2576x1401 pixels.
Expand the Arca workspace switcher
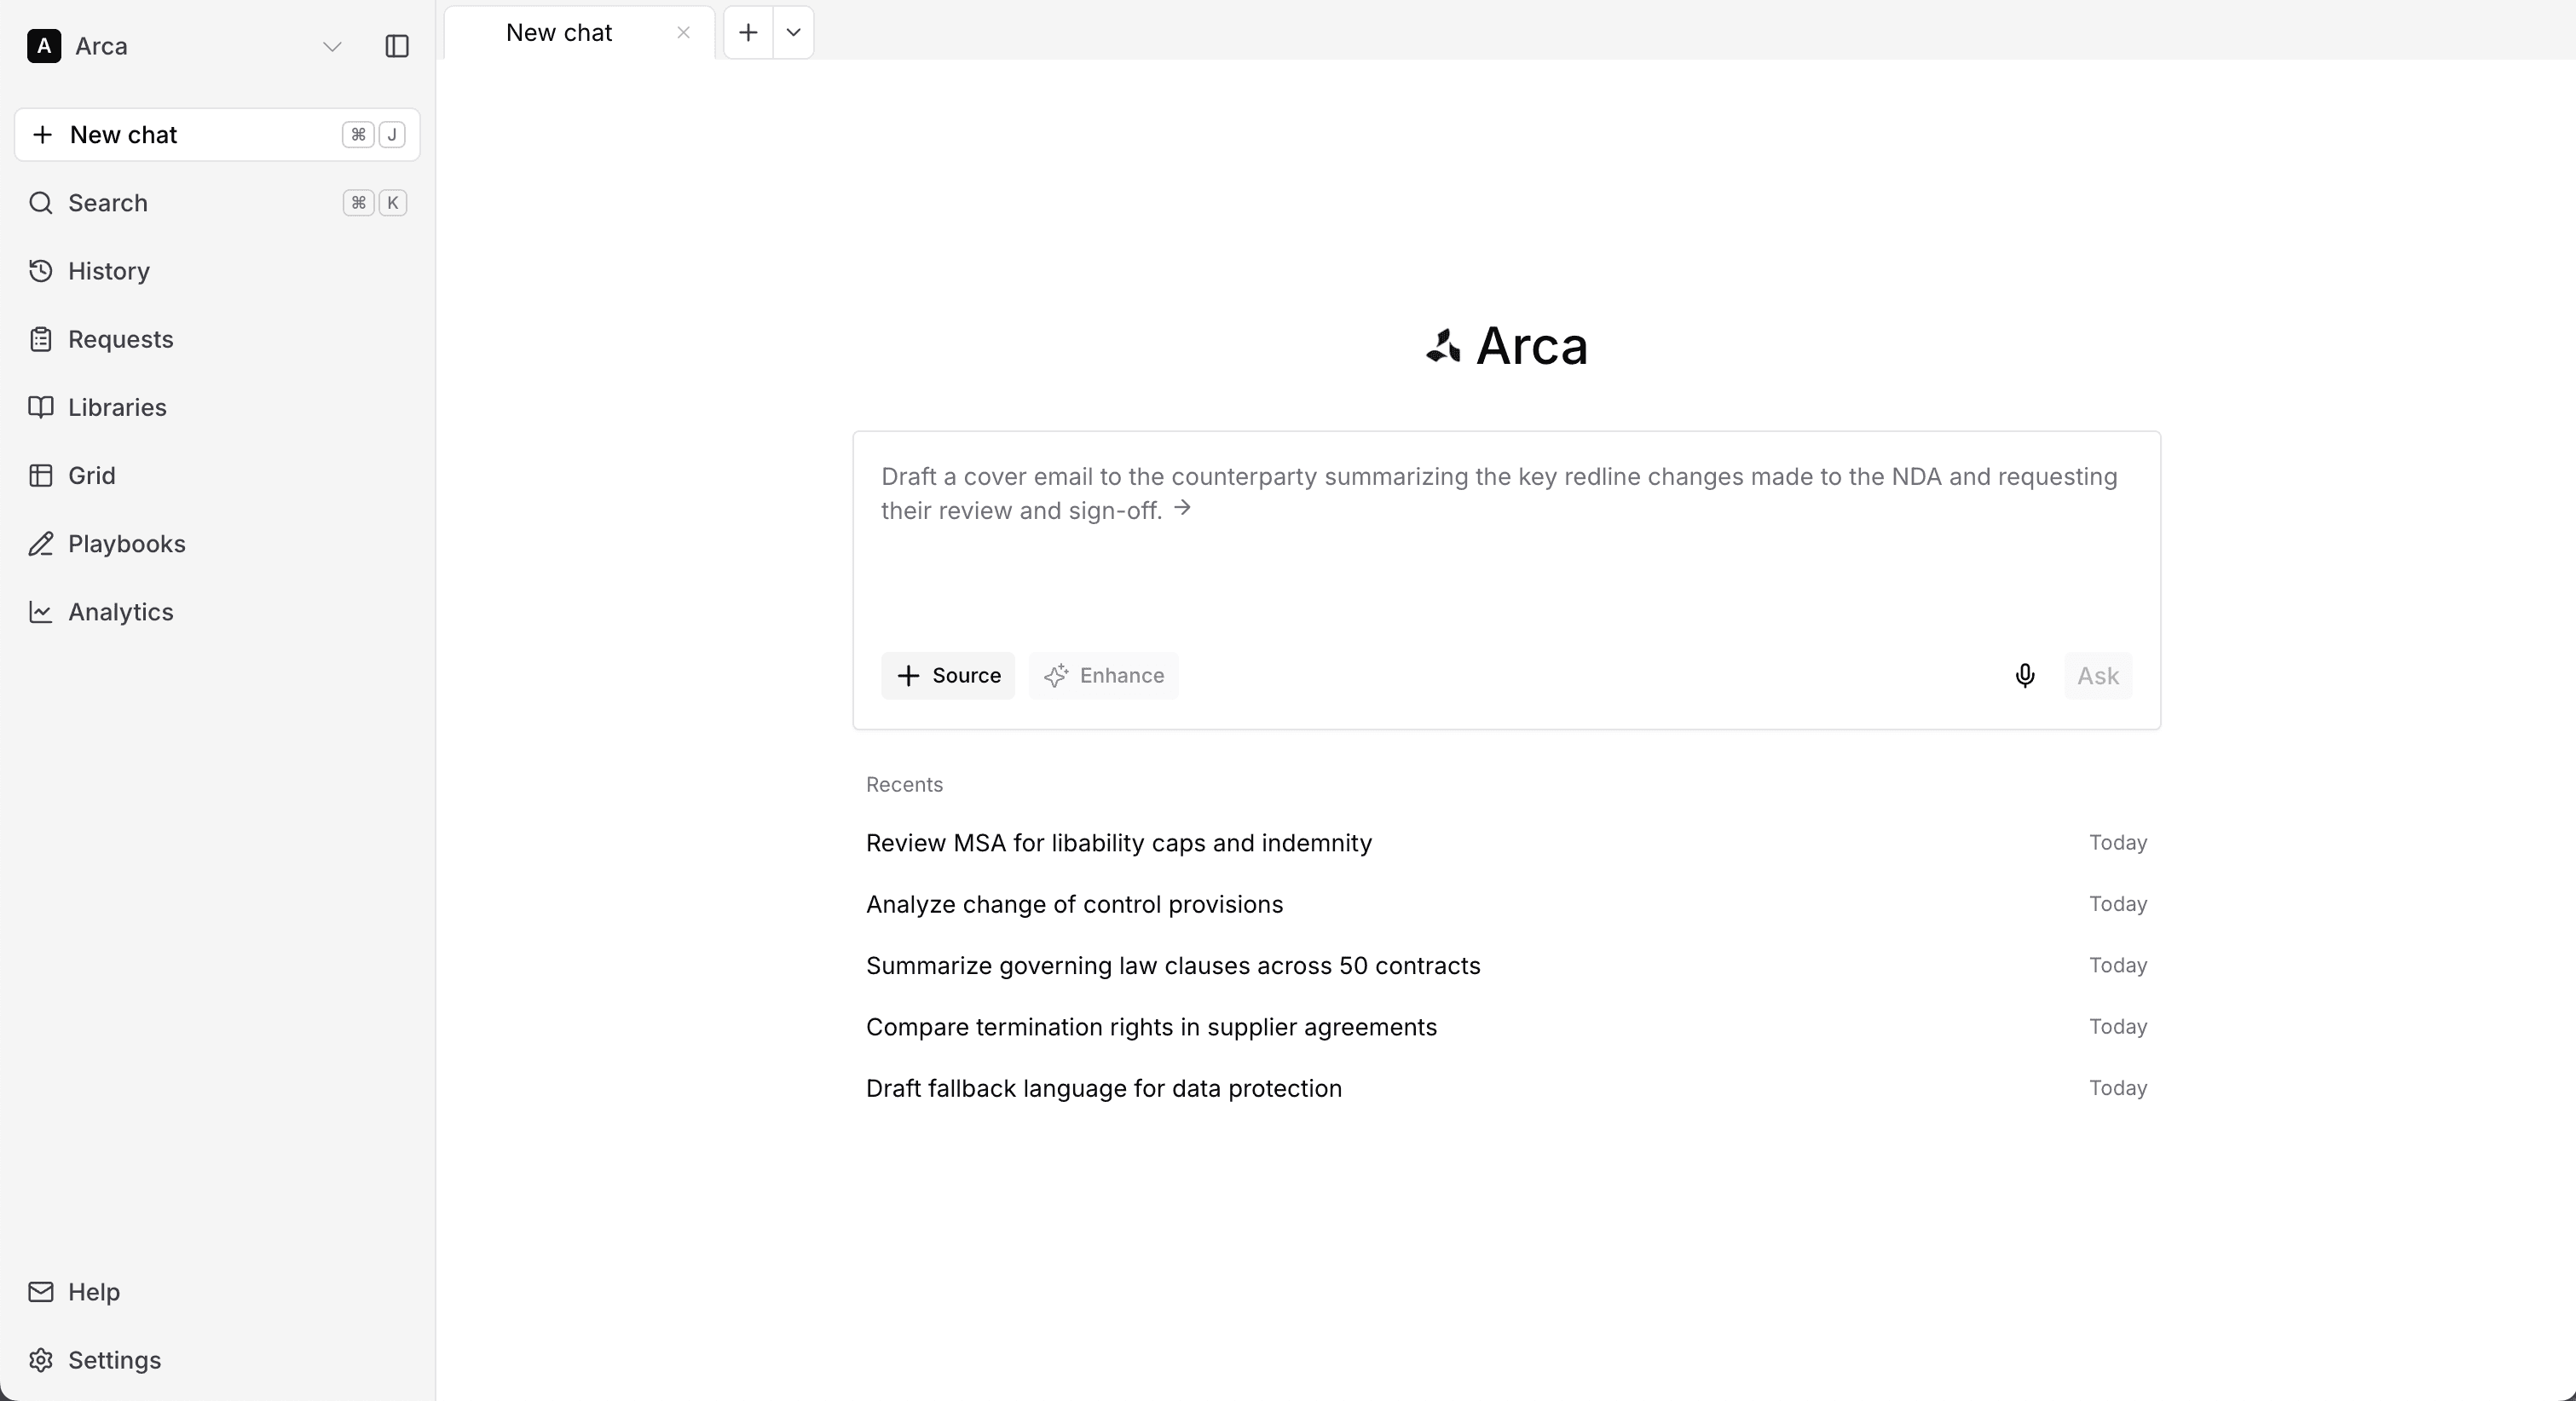332,46
